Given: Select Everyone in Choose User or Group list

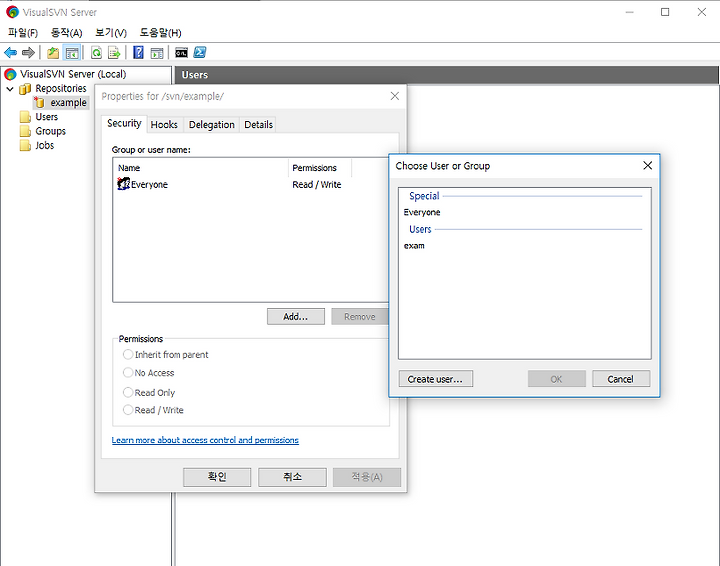Looking at the screenshot, I should pyautogui.click(x=422, y=212).
